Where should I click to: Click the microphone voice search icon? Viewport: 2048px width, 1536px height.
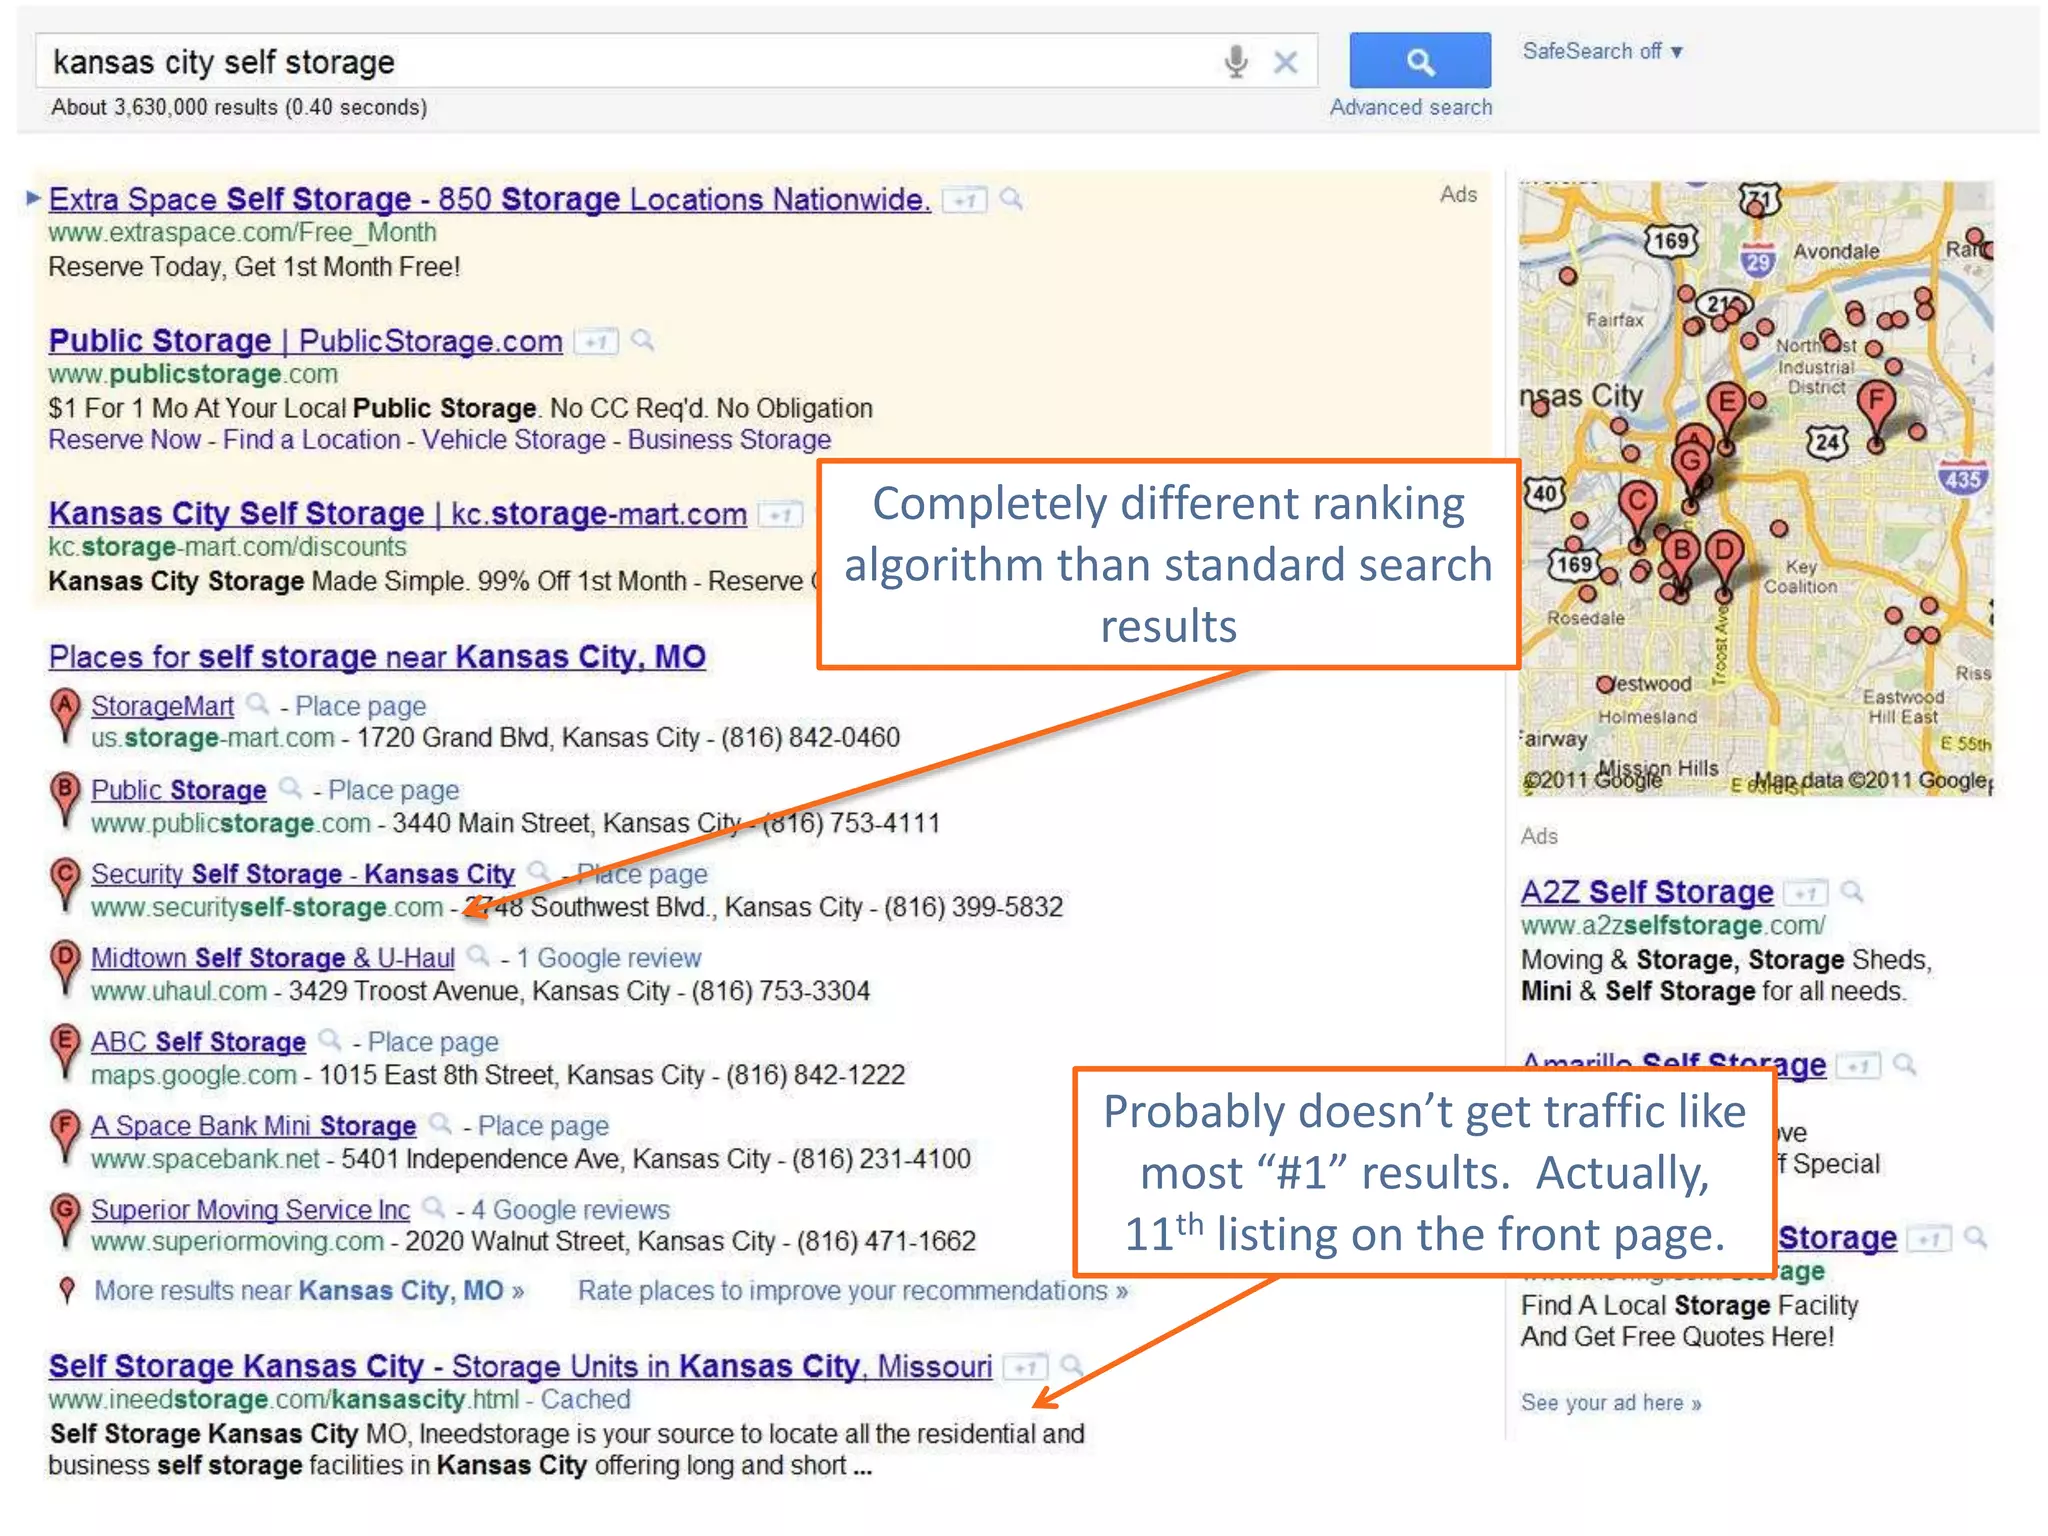(x=1236, y=62)
